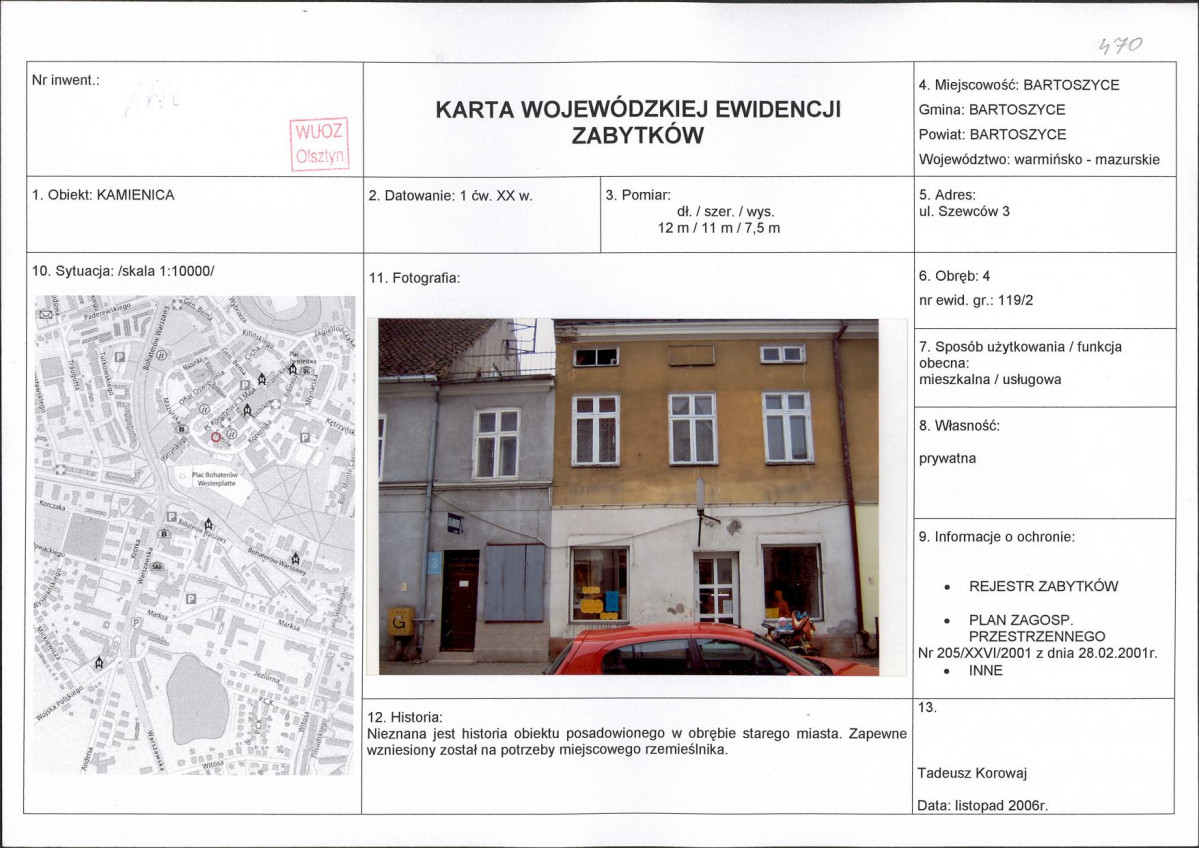Click the '11. Fotografia:' heading
Viewport: 1199px width, 848px height.
[414, 278]
